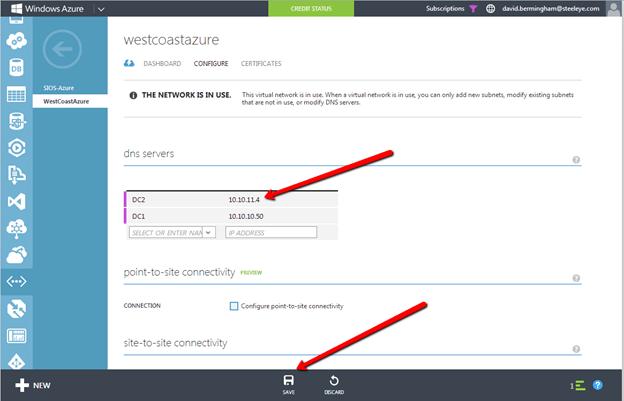Expand the Windows Azure header dropdown chevron
Image resolution: width=624 pixels, height=401 pixels.
100,8
